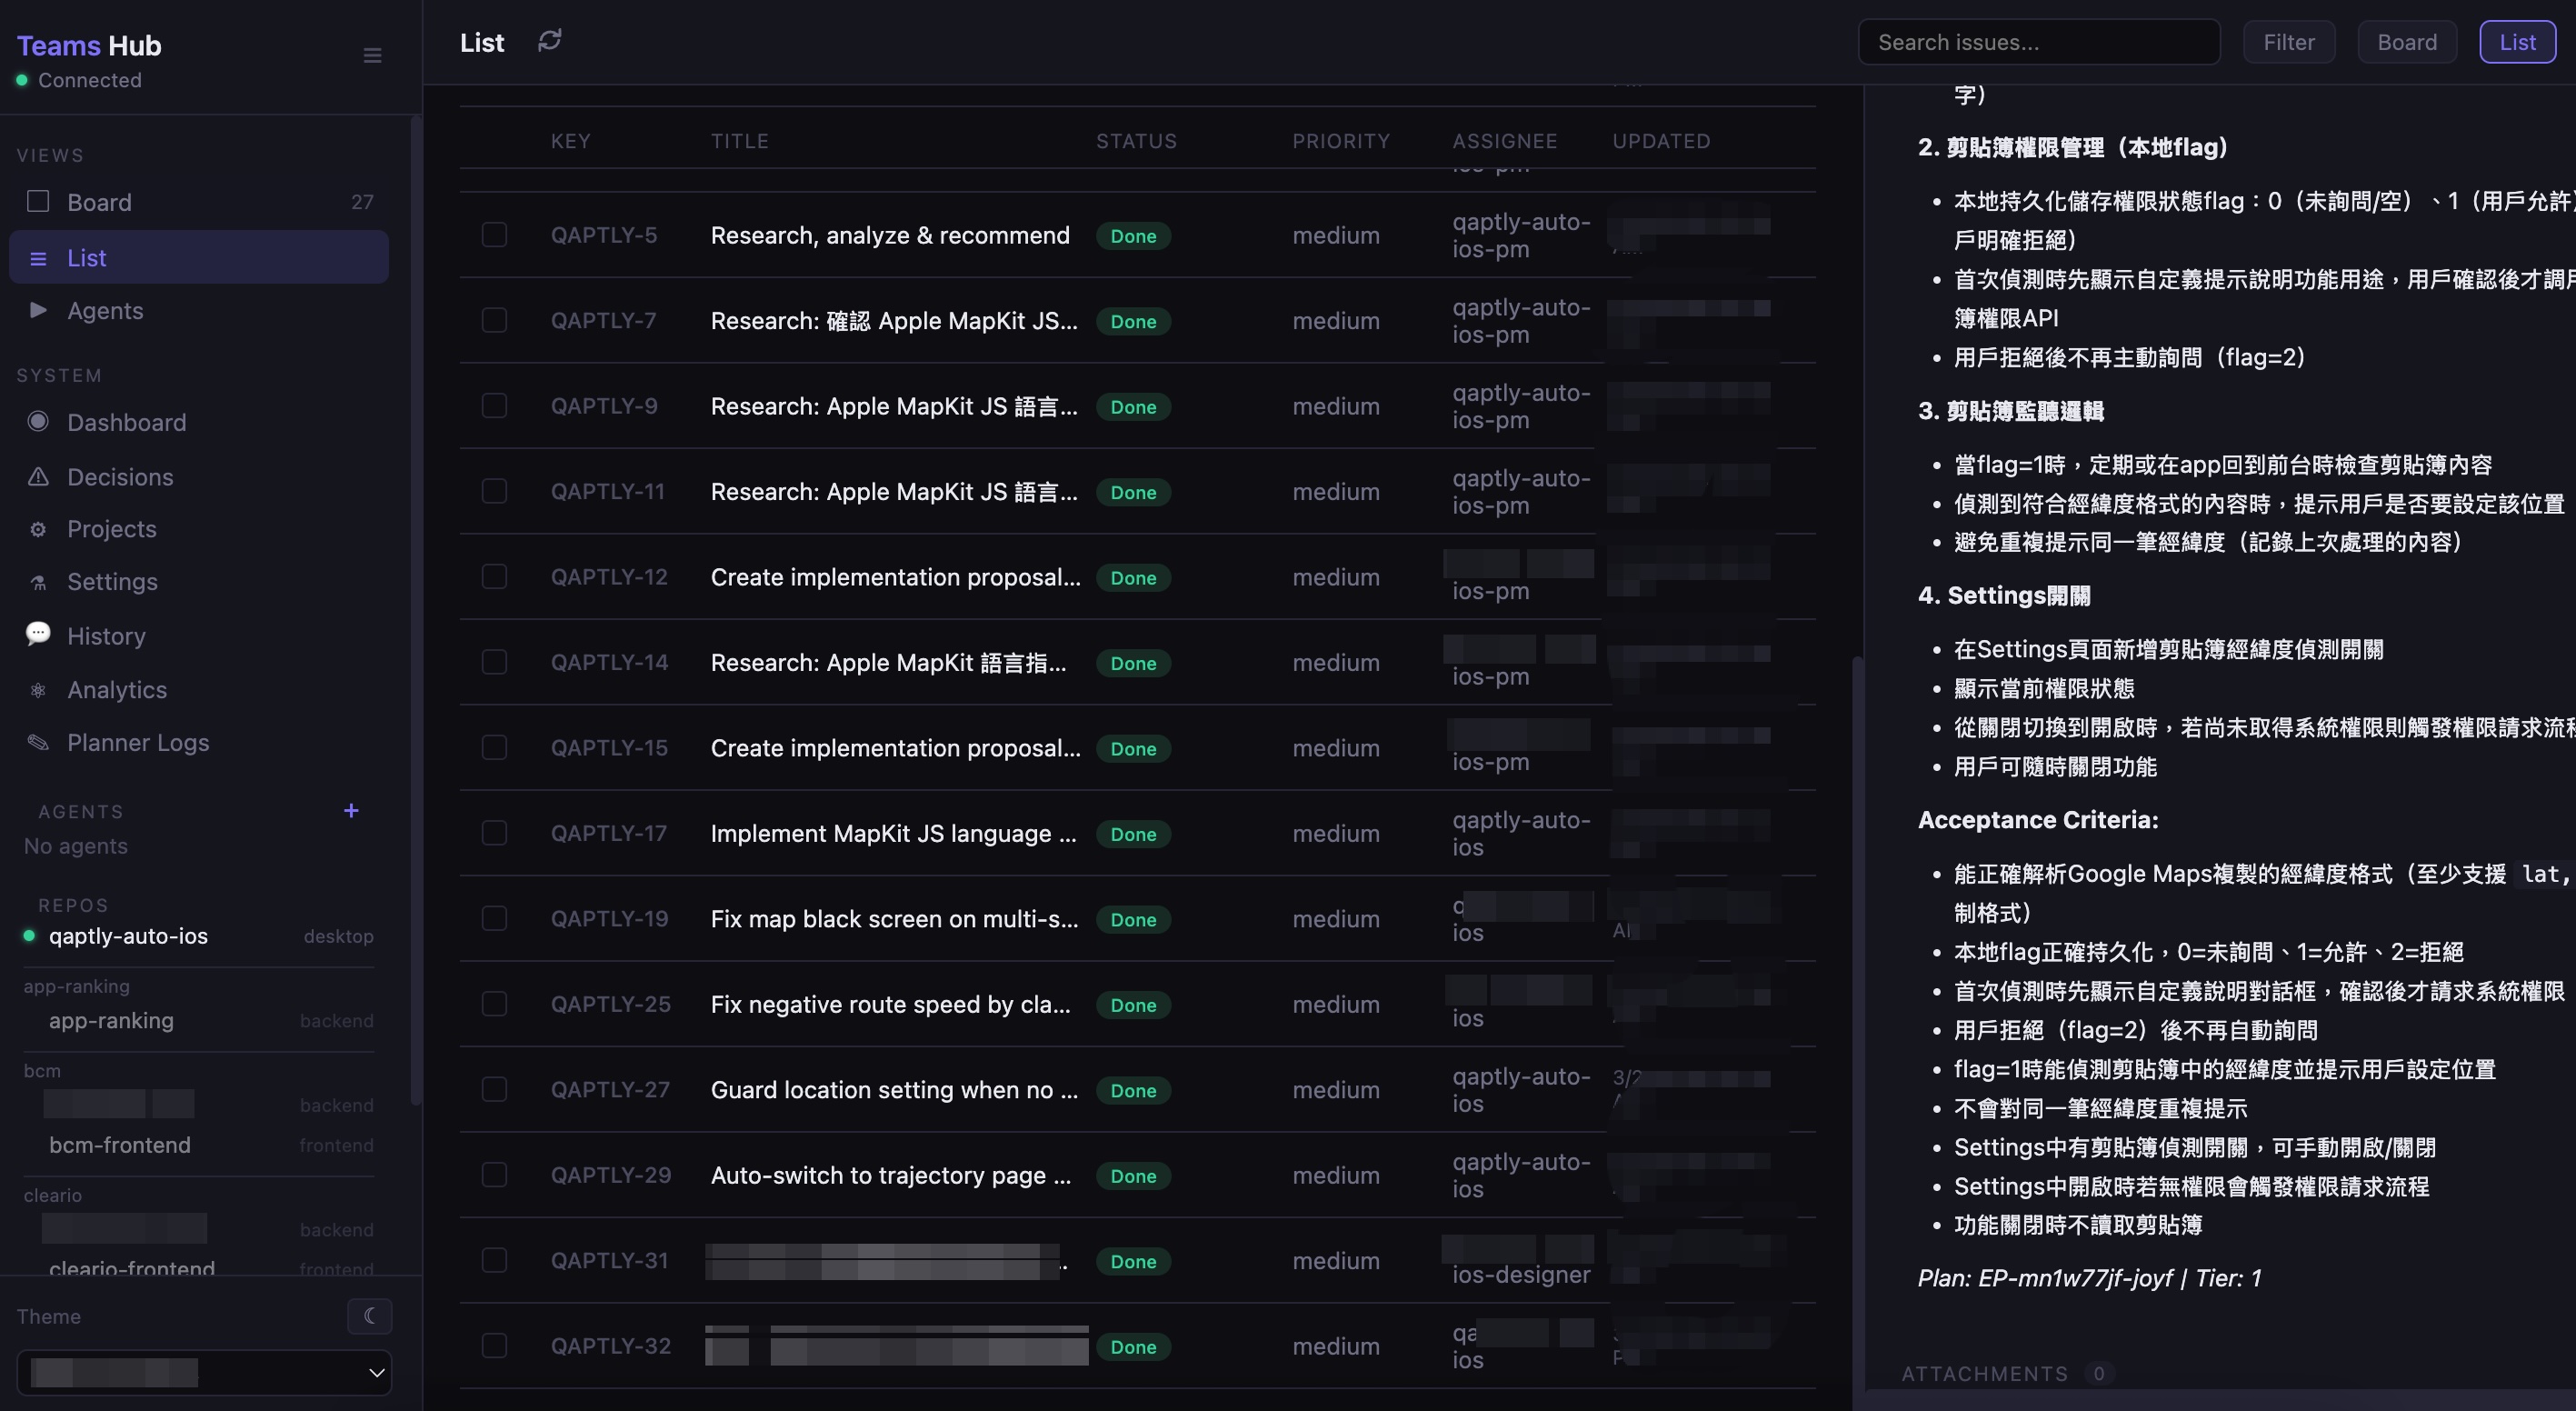
Task: Refresh the issue list
Action: pos(550,41)
